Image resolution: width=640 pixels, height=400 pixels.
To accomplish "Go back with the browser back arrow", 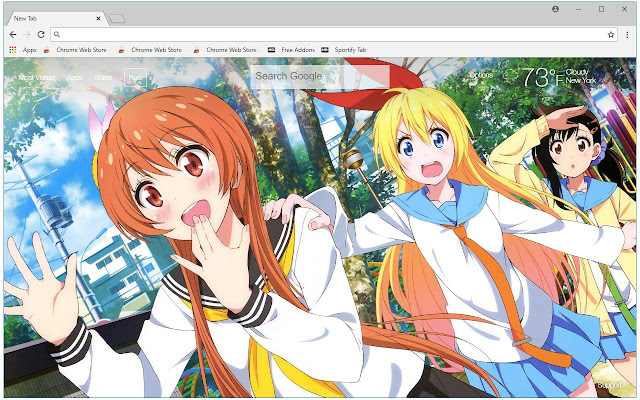I will click(13, 35).
